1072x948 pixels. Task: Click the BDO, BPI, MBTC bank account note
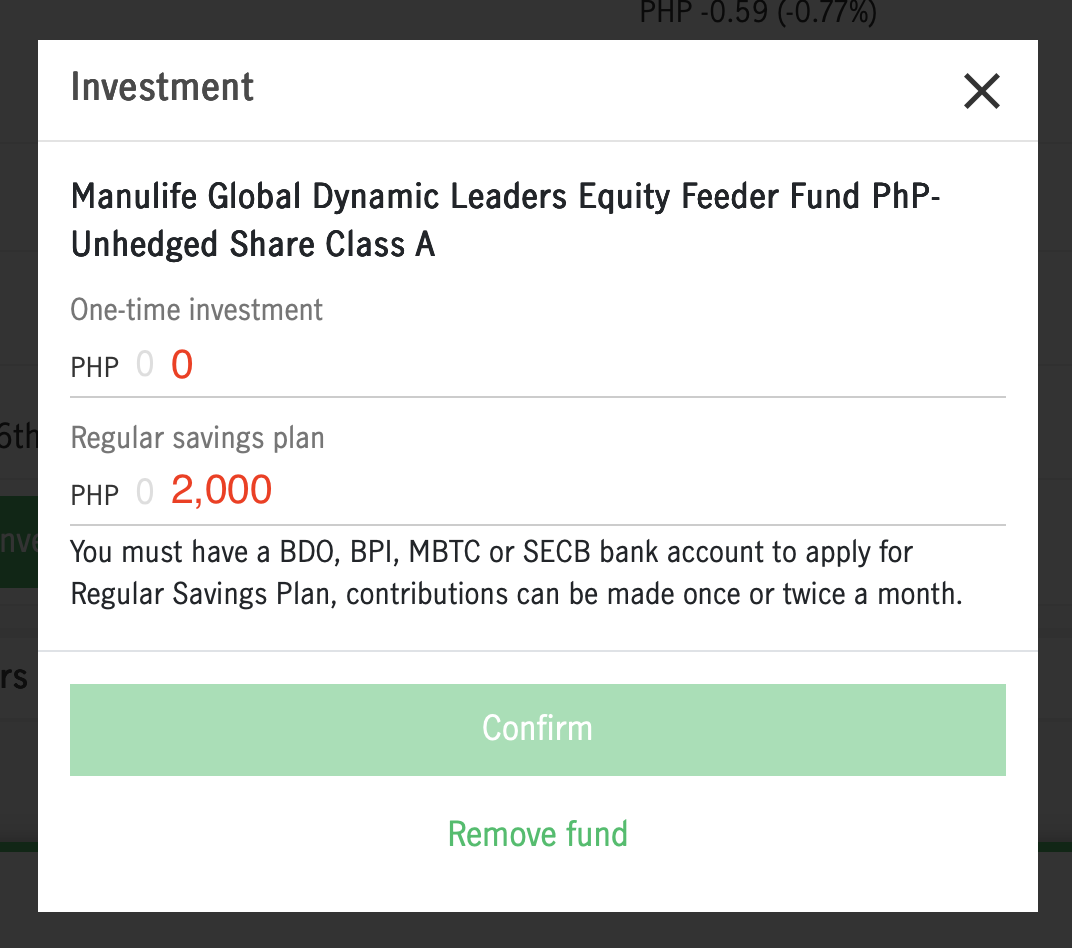[x=491, y=552]
